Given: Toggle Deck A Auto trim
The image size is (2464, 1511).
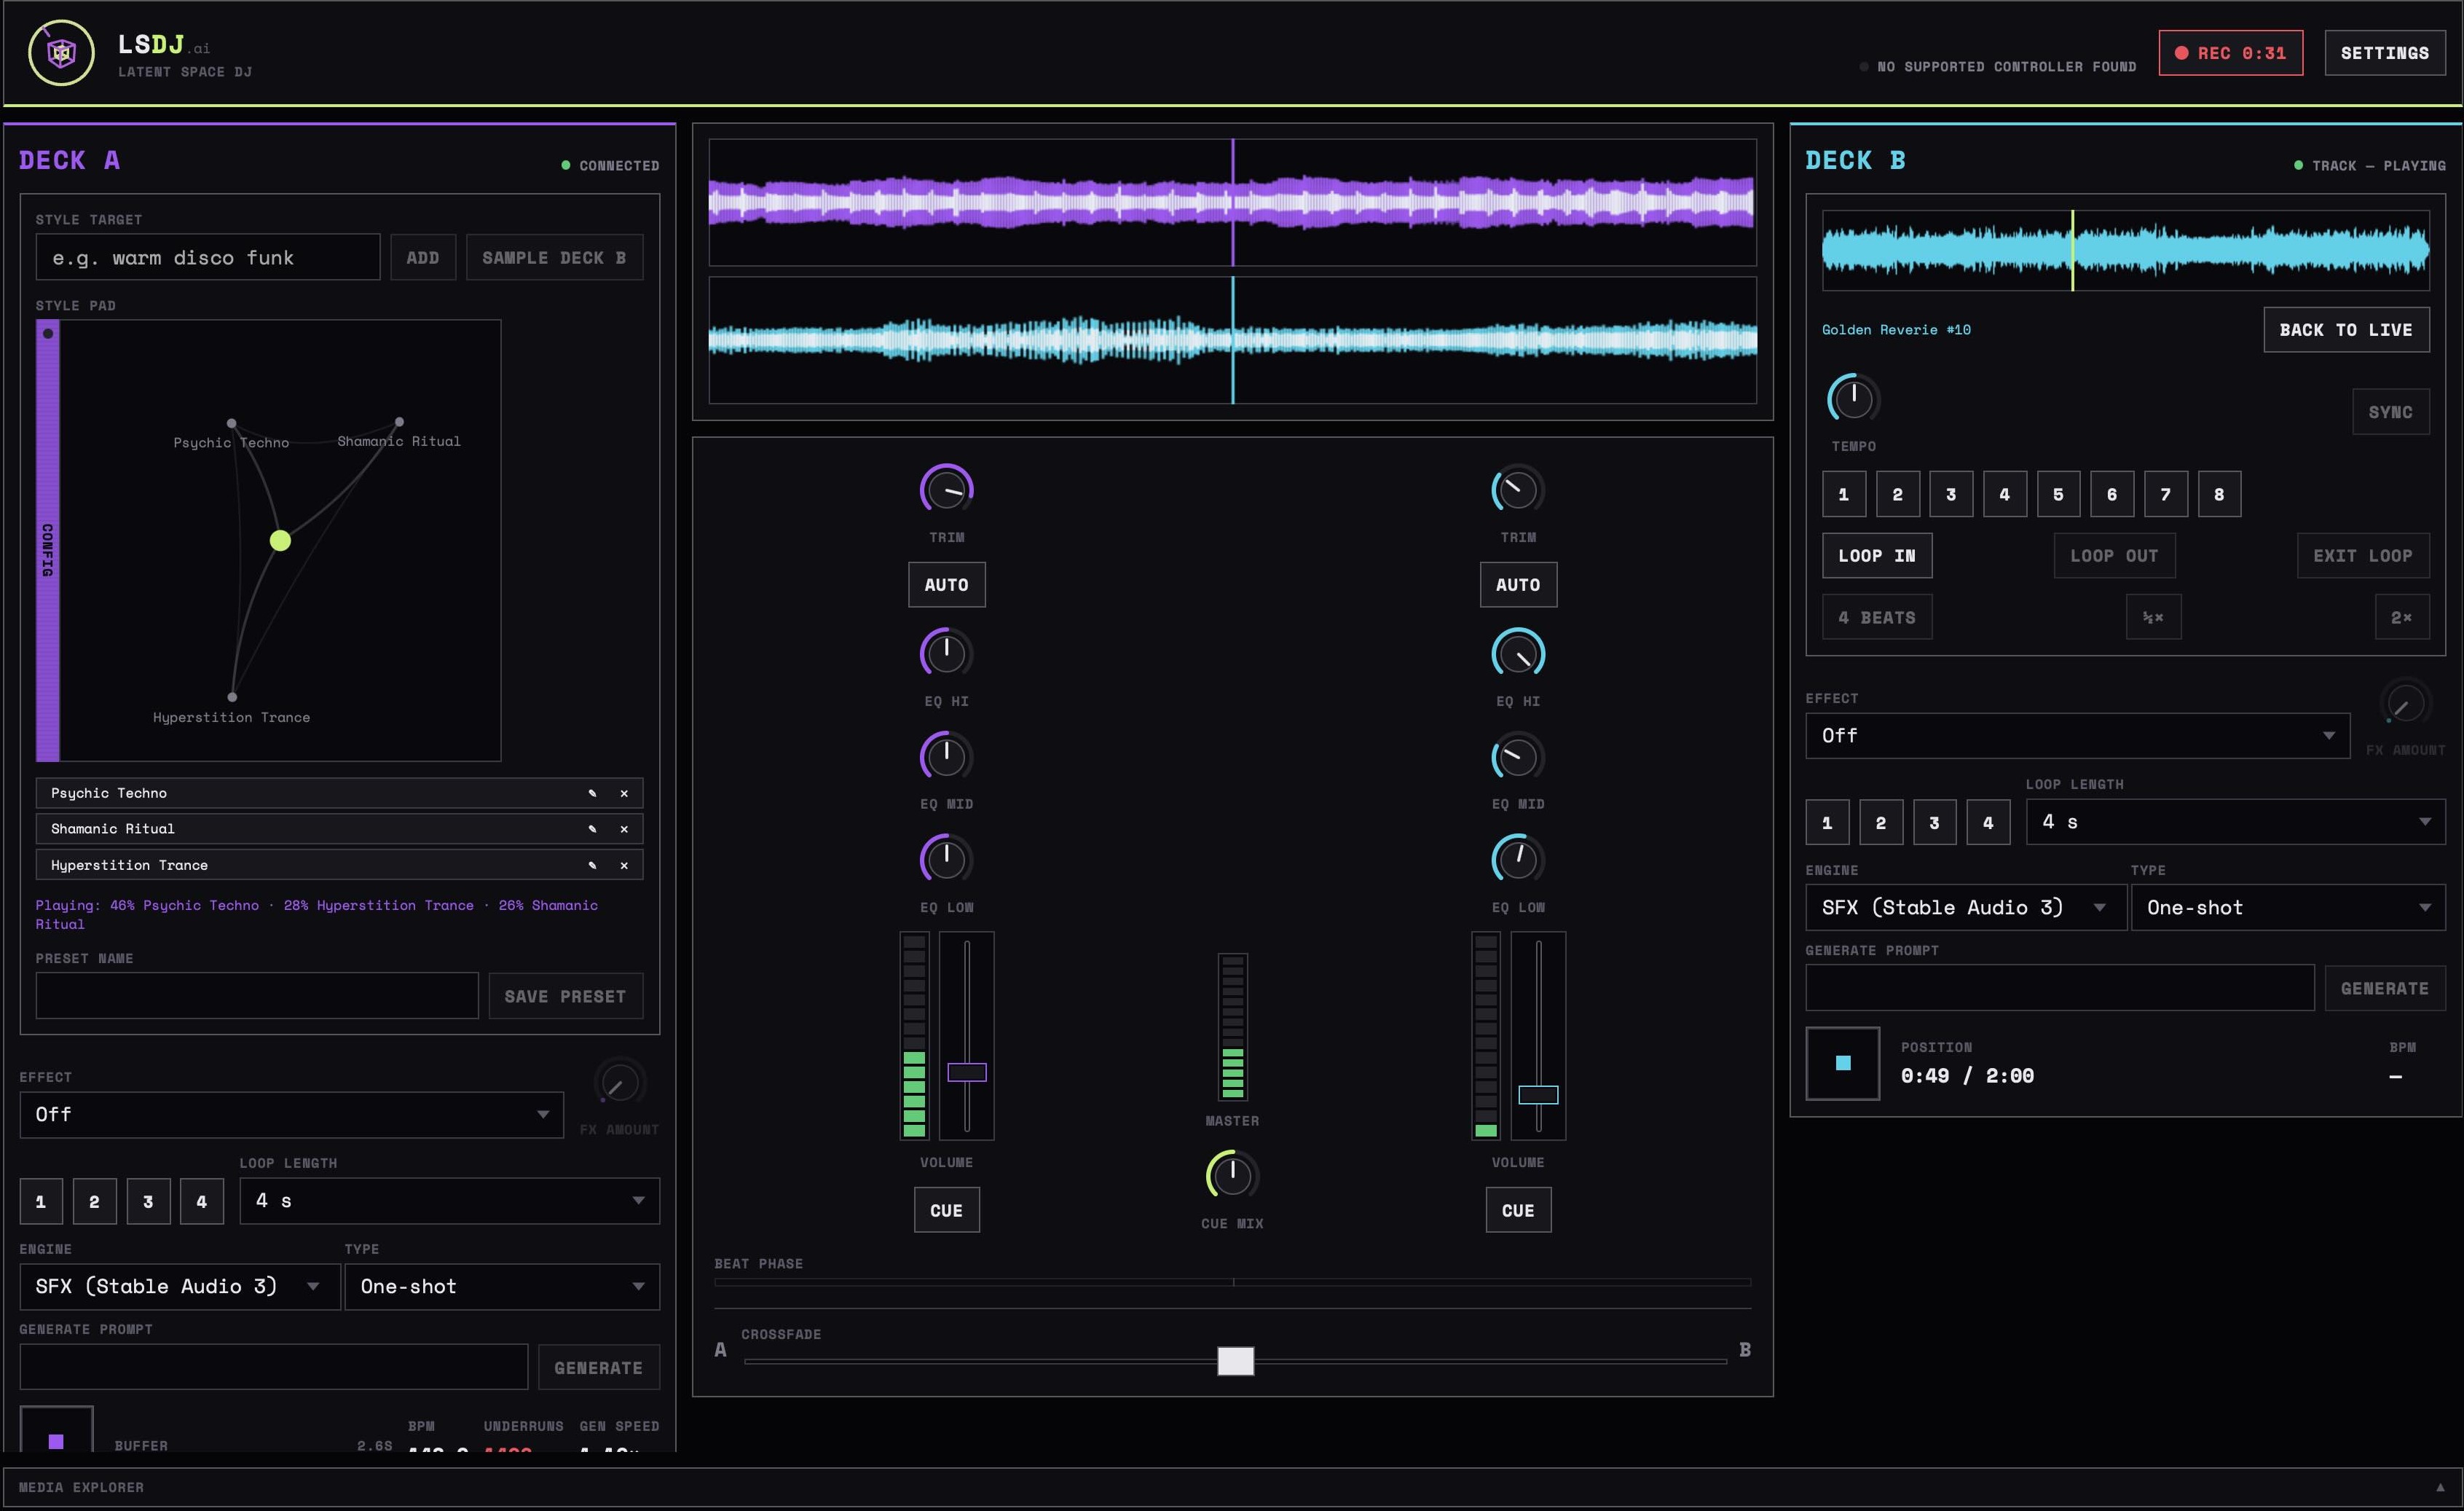Looking at the screenshot, I should point(946,585).
